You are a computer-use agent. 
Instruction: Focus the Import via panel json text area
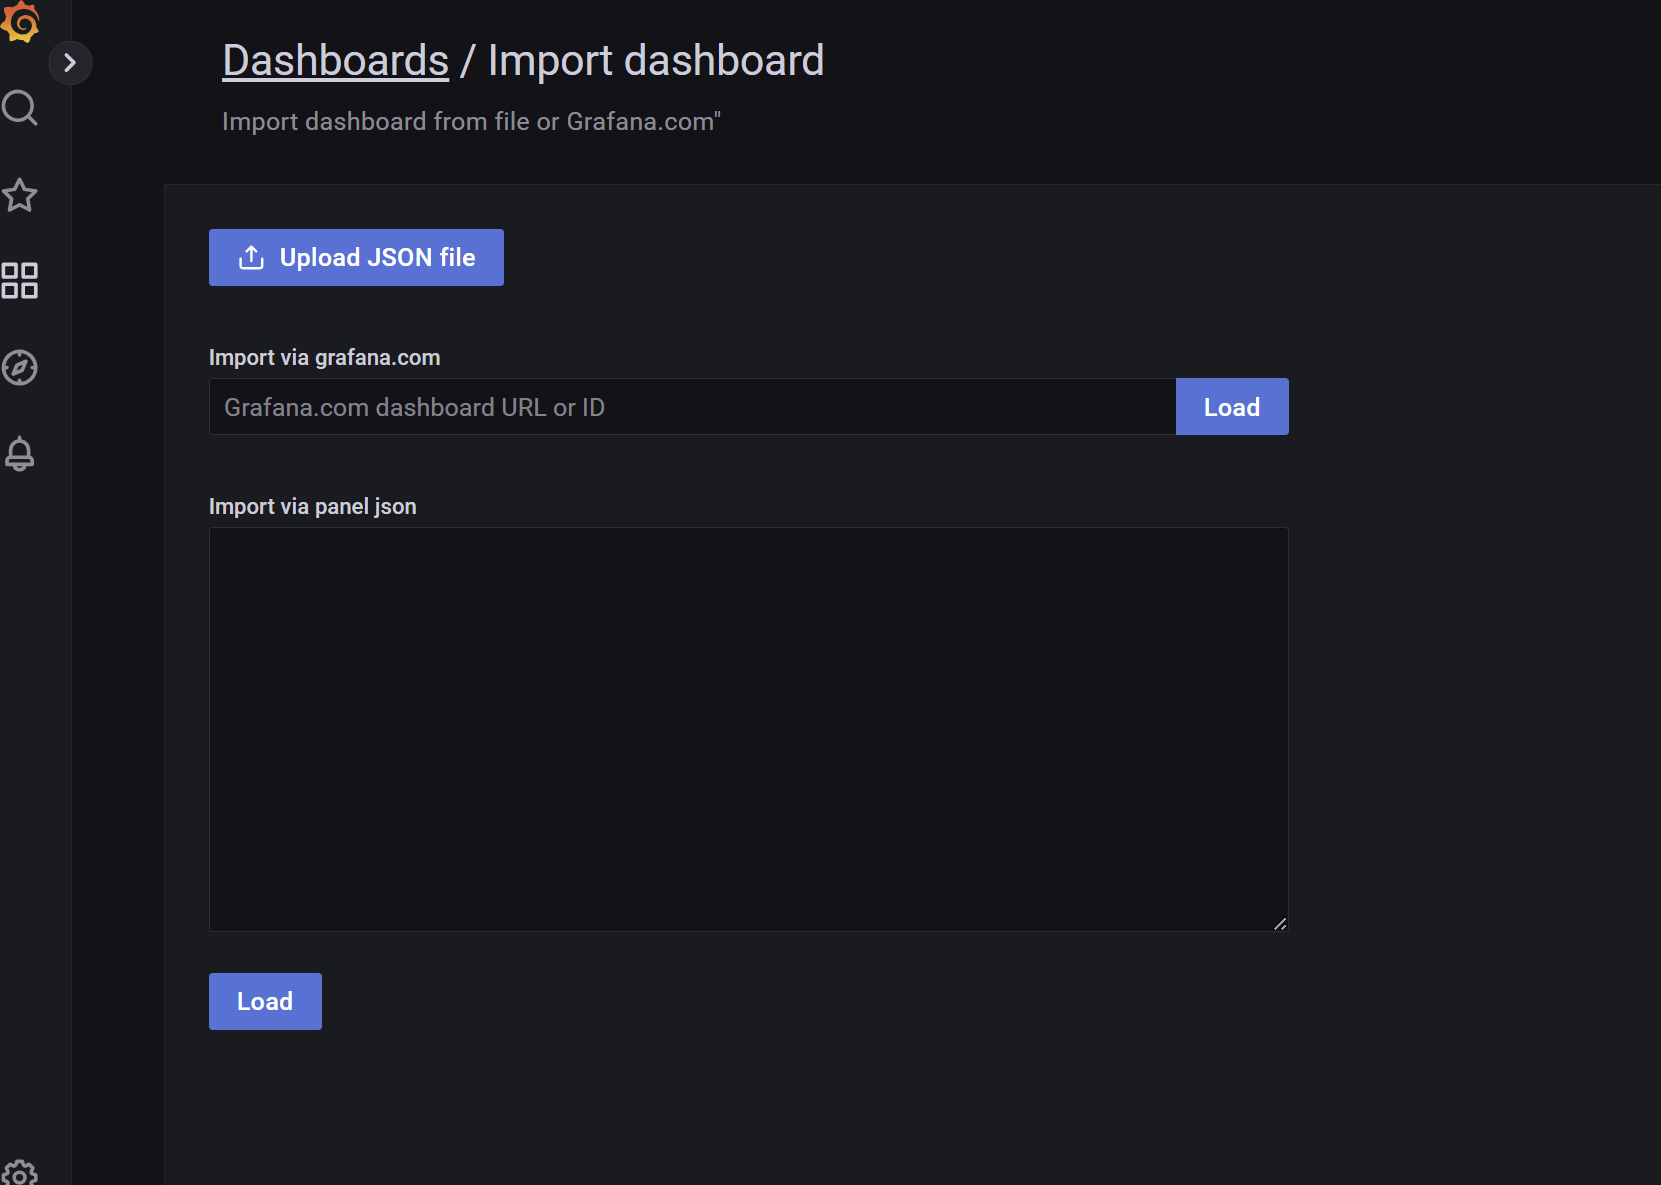(748, 730)
